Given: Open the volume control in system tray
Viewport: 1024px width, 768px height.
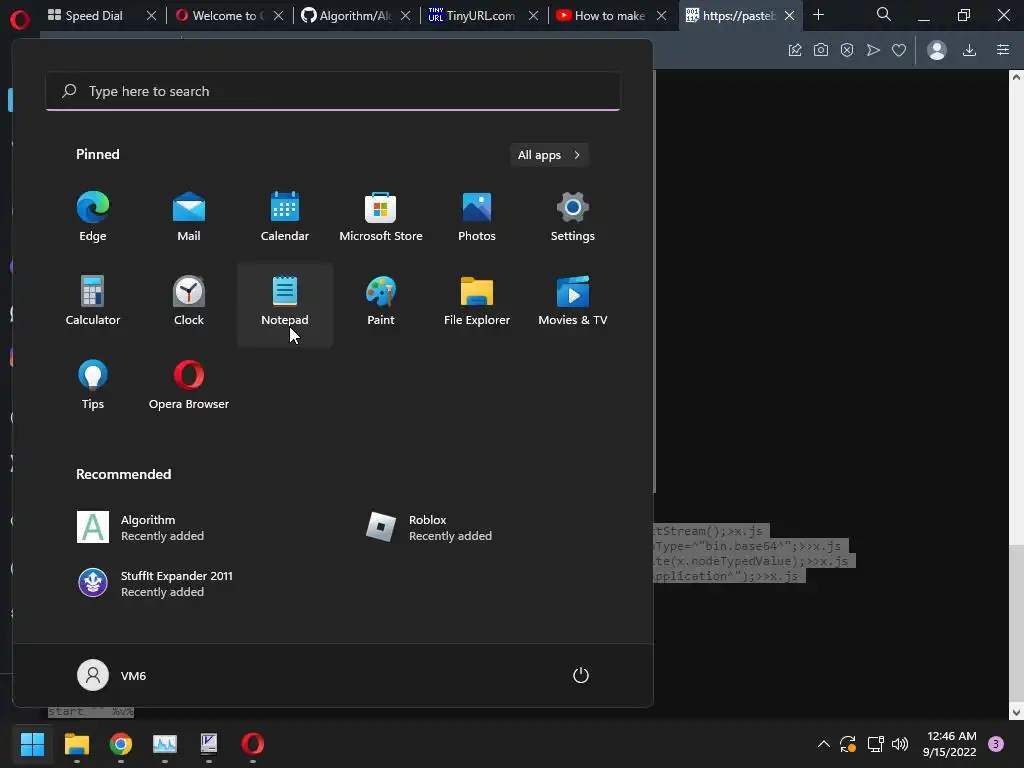Looking at the screenshot, I should point(900,744).
